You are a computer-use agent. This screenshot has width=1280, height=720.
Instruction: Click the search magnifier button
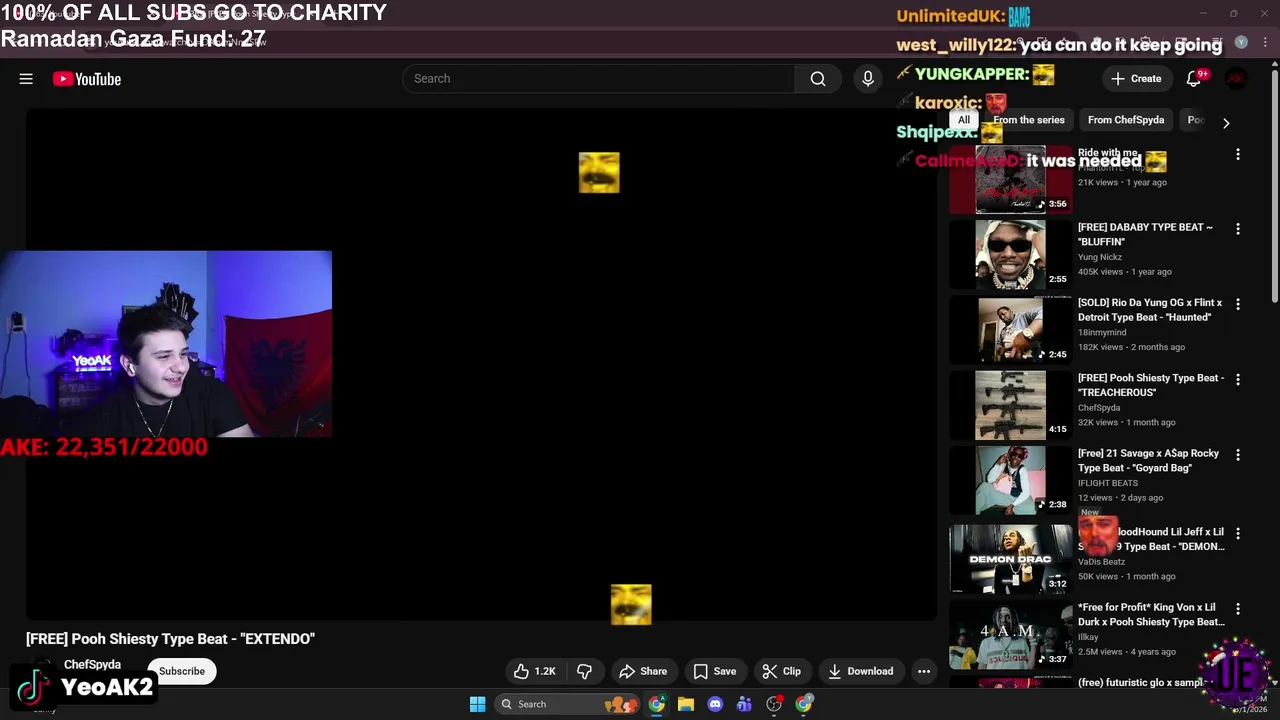tap(818, 79)
